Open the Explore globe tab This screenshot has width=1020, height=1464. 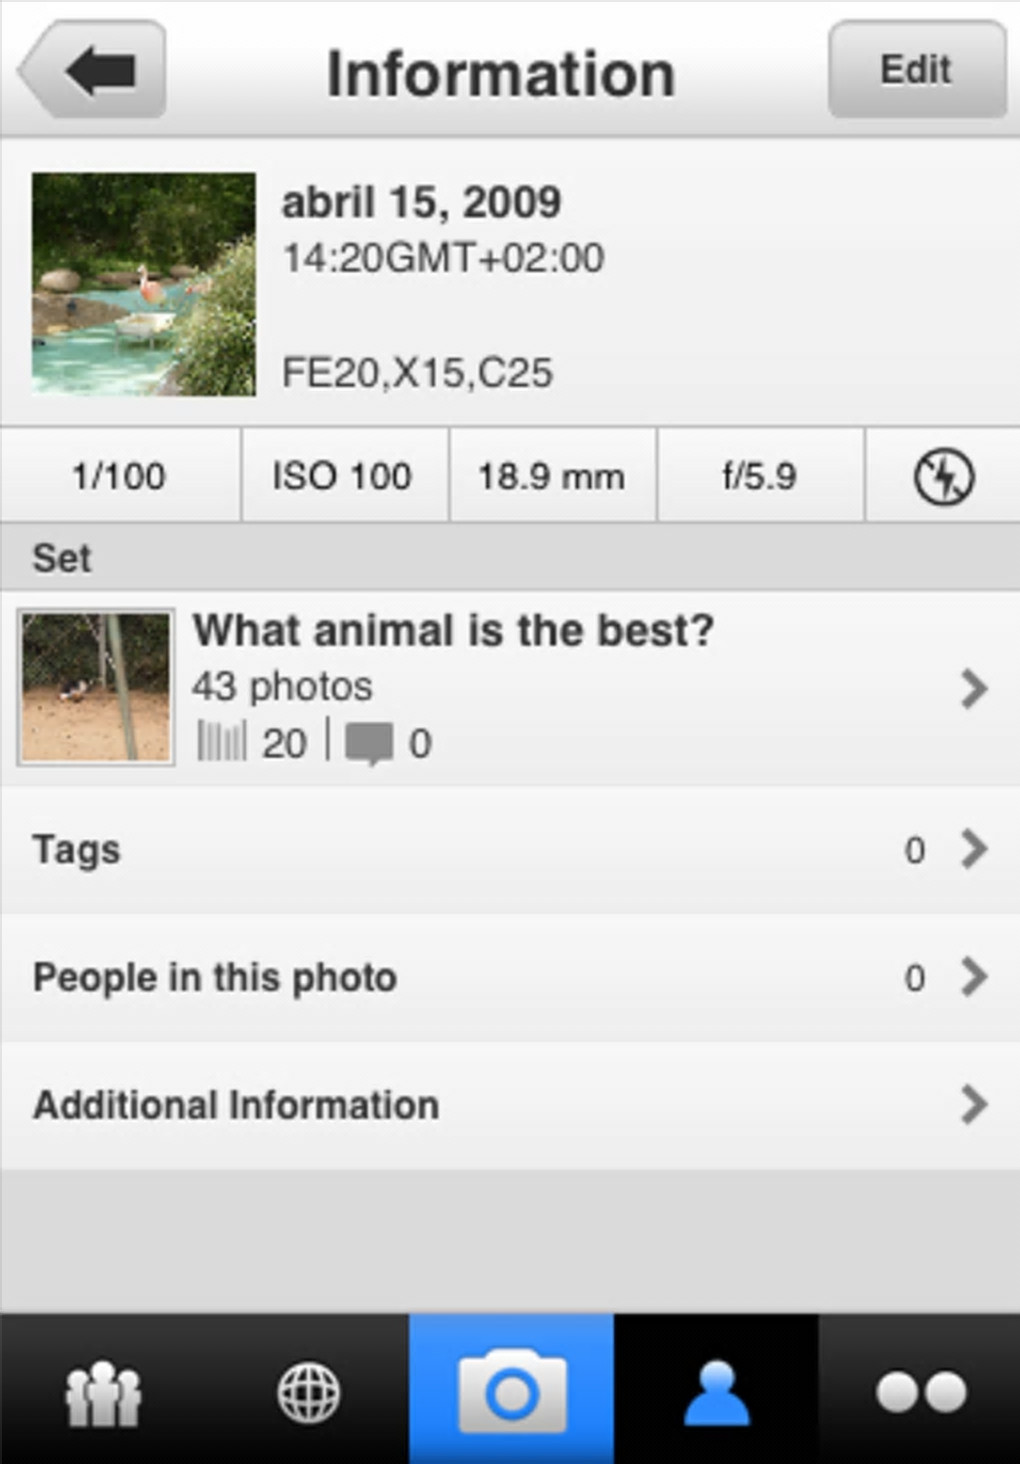[307, 1392]
